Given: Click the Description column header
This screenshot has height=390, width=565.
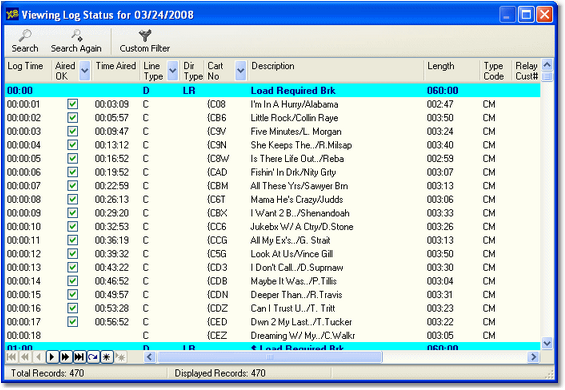Looking at the screenshot, I should click(336, 71).
